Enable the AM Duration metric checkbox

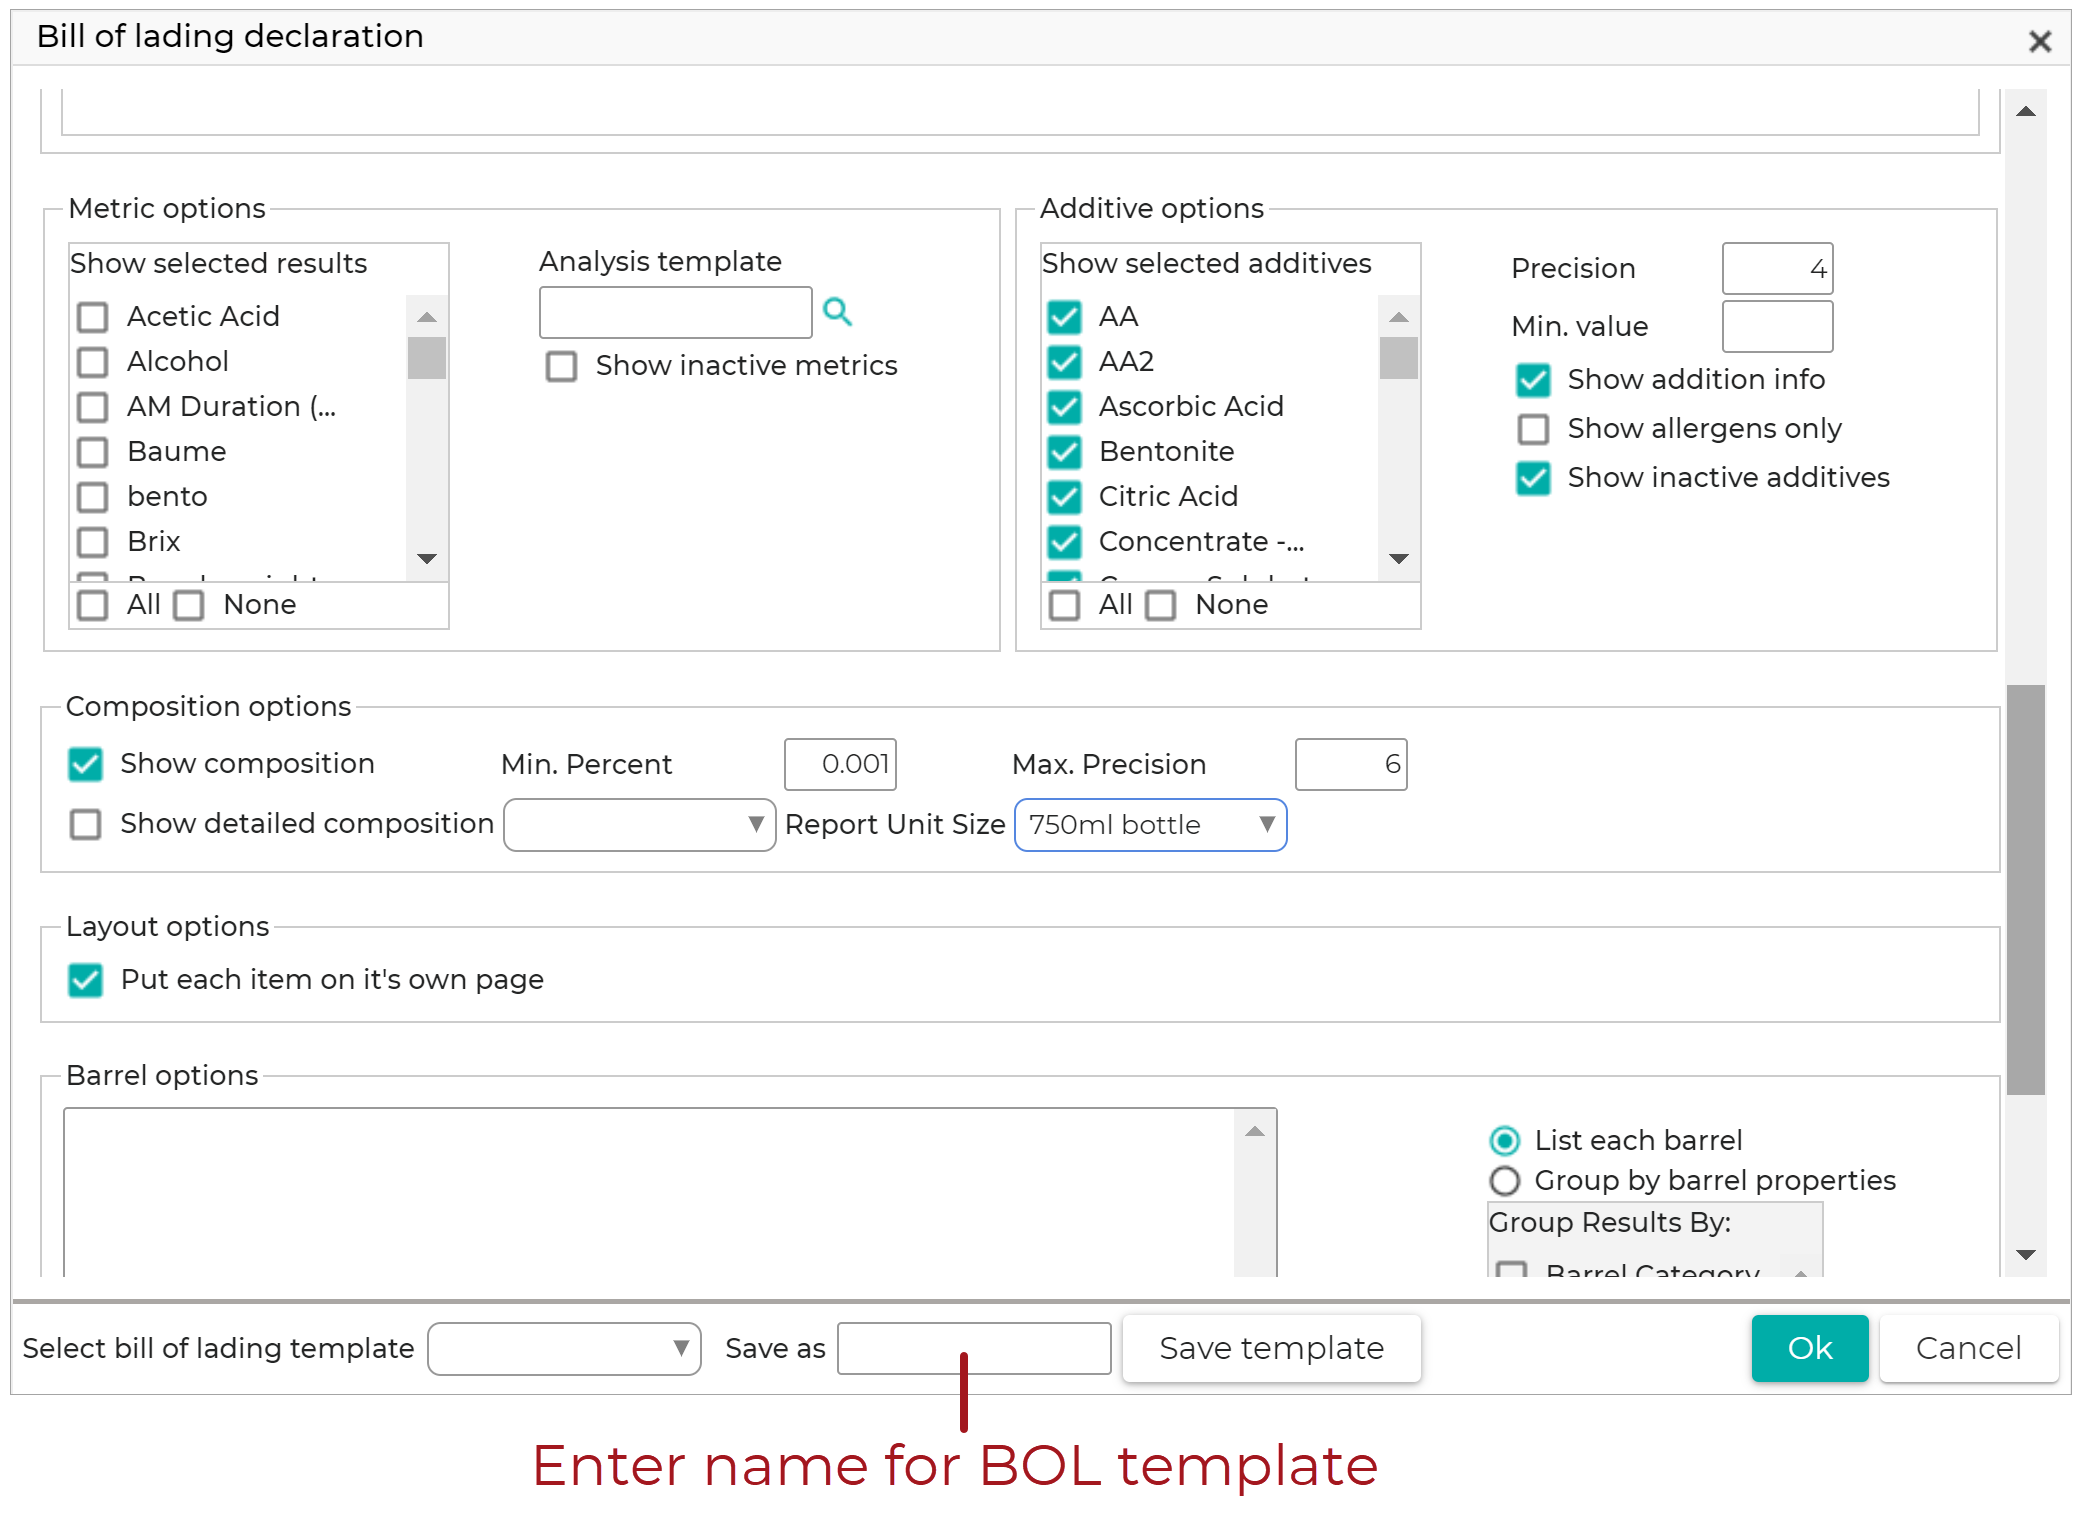point(93,407)
